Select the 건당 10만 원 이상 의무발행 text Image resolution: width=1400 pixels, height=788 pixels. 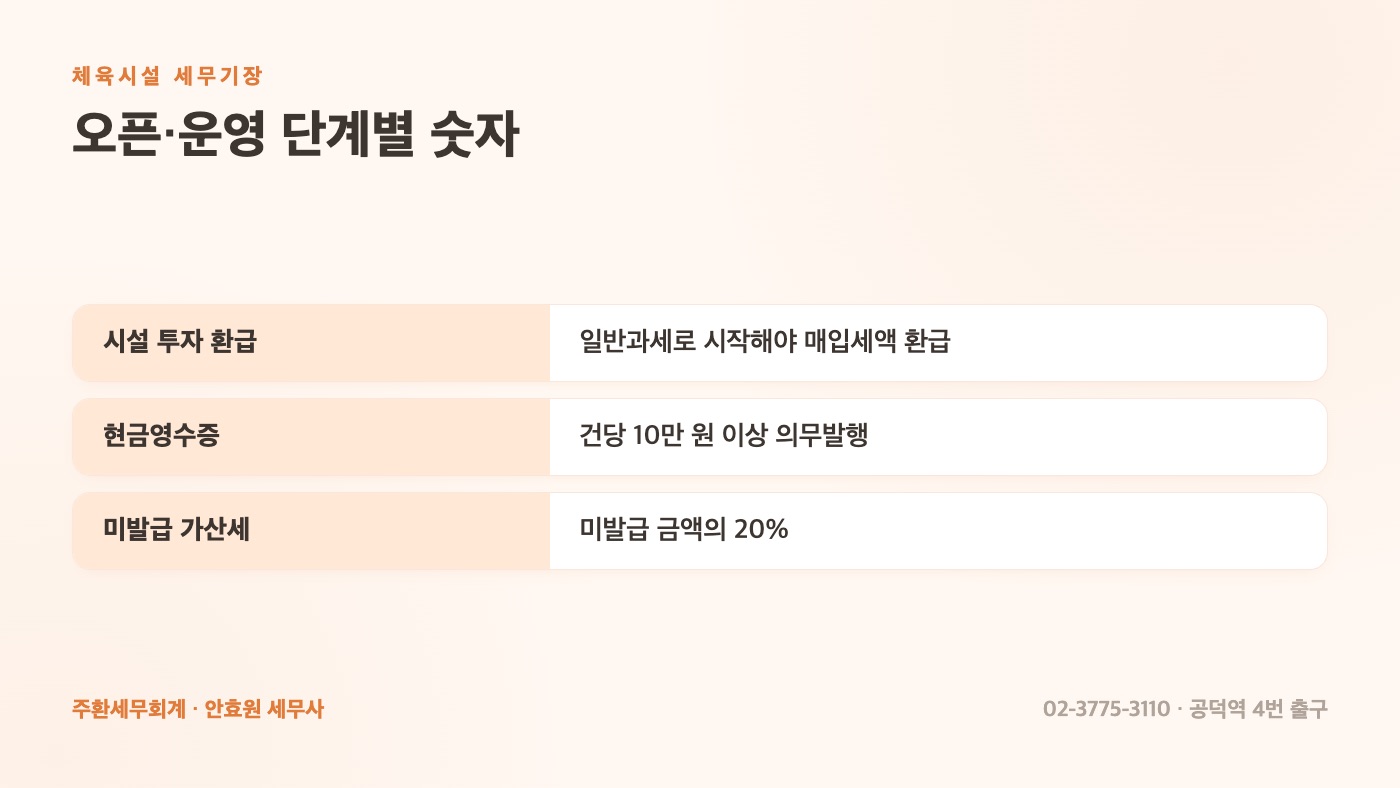[x=724, y=436]
